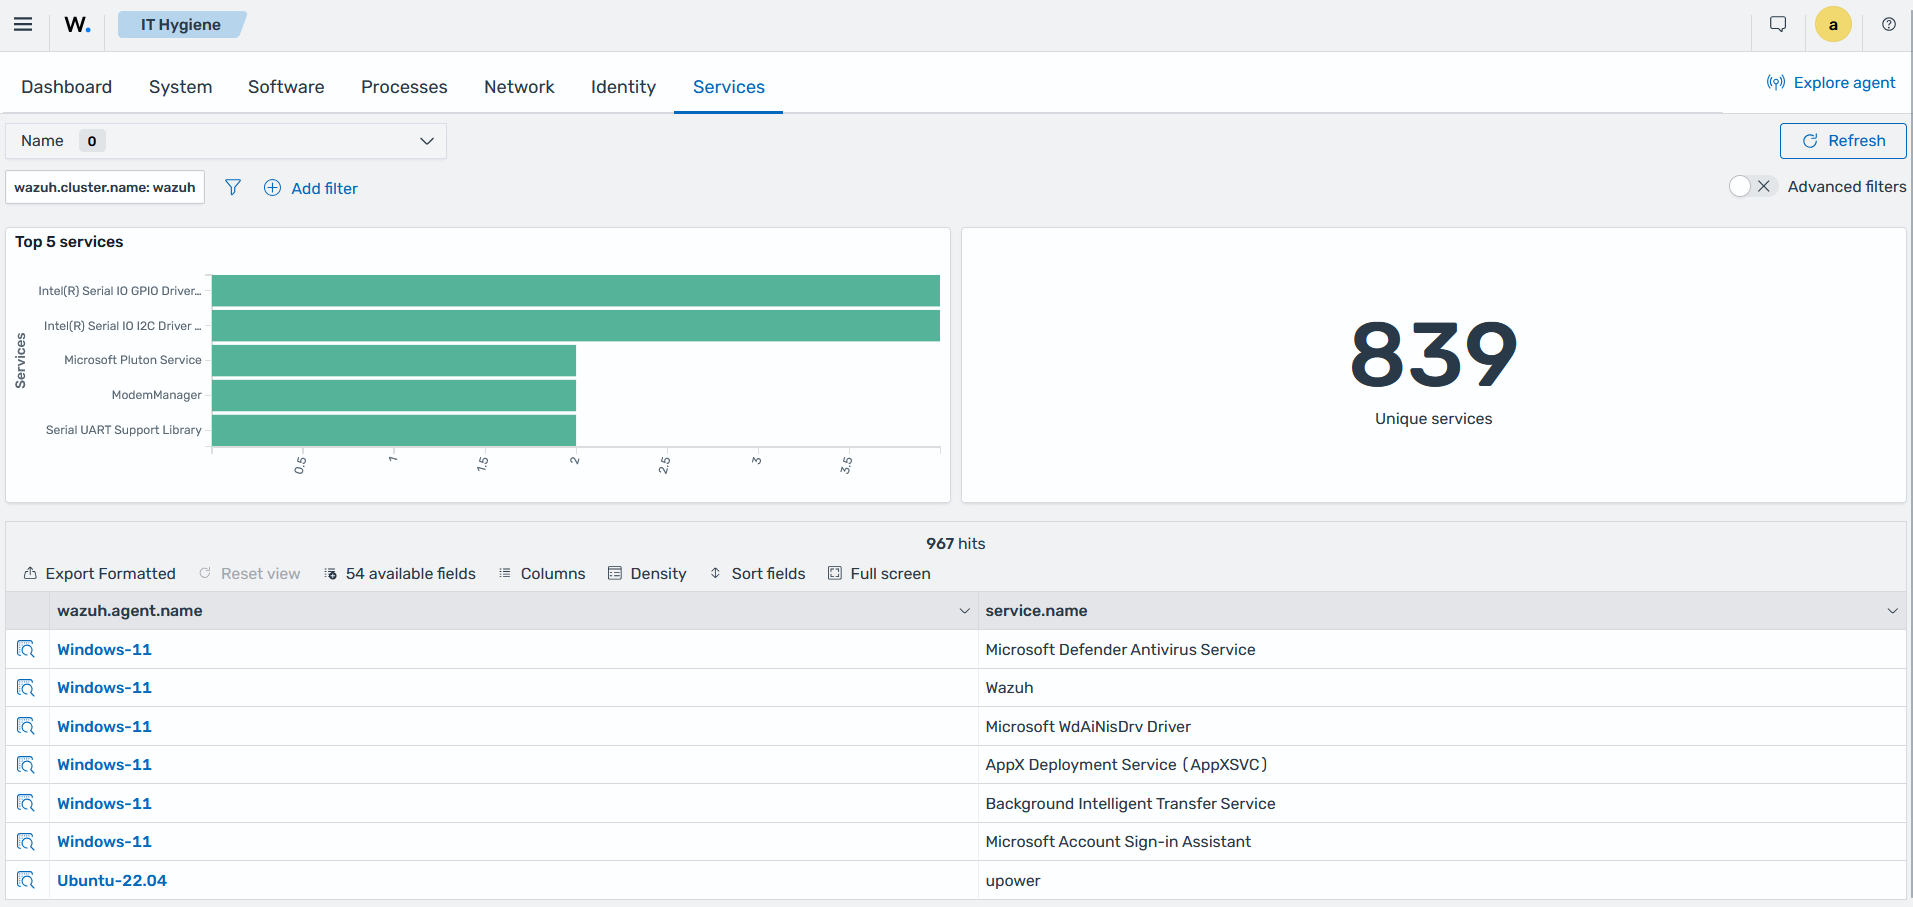Go to the Processes tab
The image size is (1913, 907).
pos(404,87)
